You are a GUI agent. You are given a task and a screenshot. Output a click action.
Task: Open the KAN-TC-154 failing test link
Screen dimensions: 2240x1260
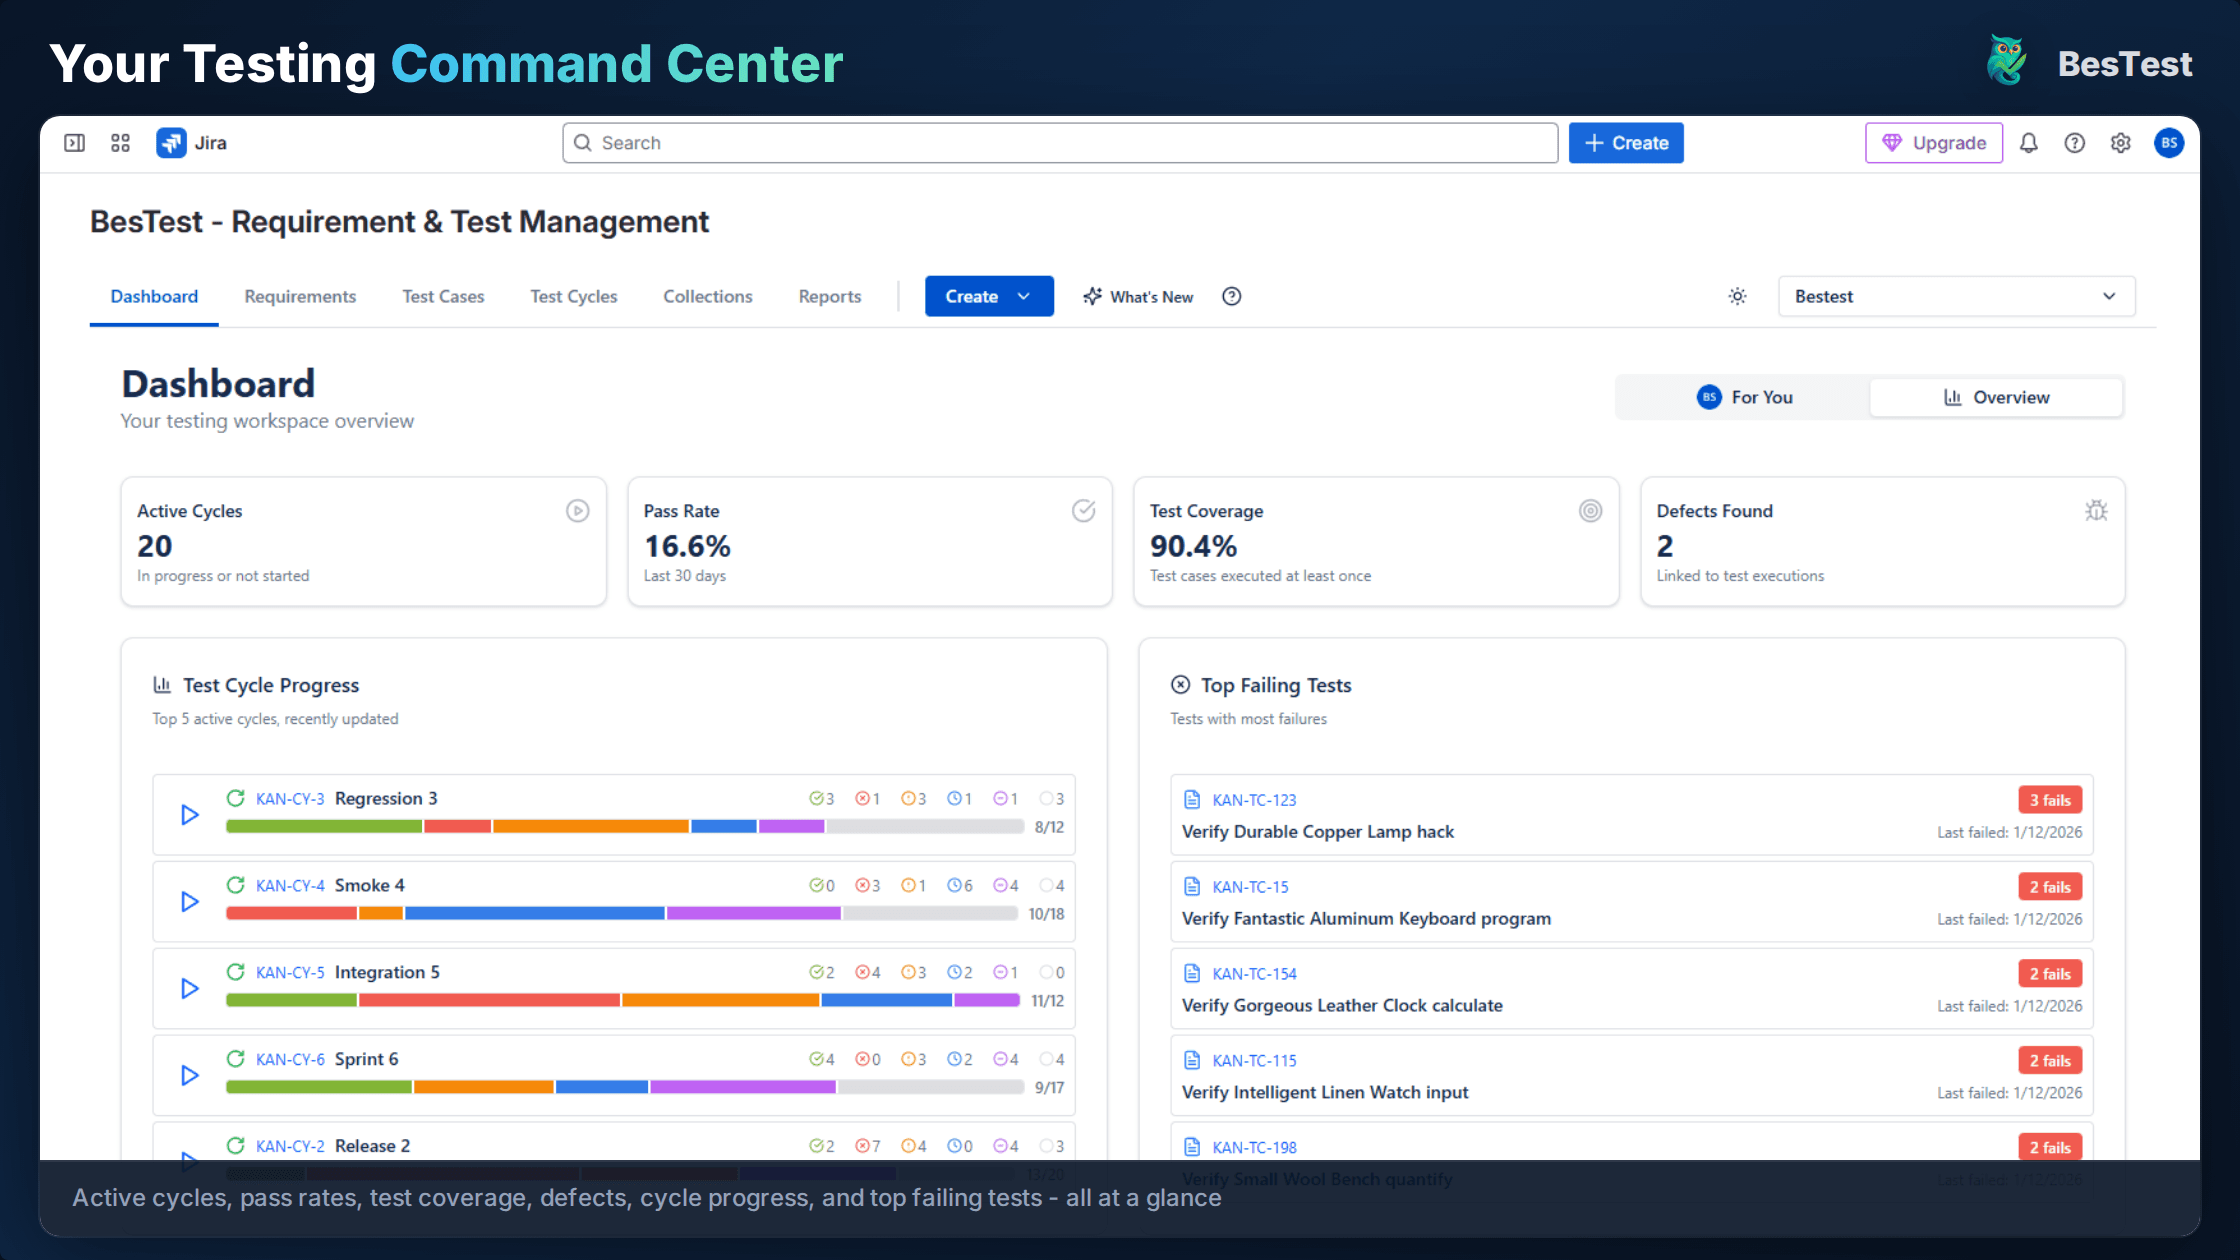coord(1254,973)
